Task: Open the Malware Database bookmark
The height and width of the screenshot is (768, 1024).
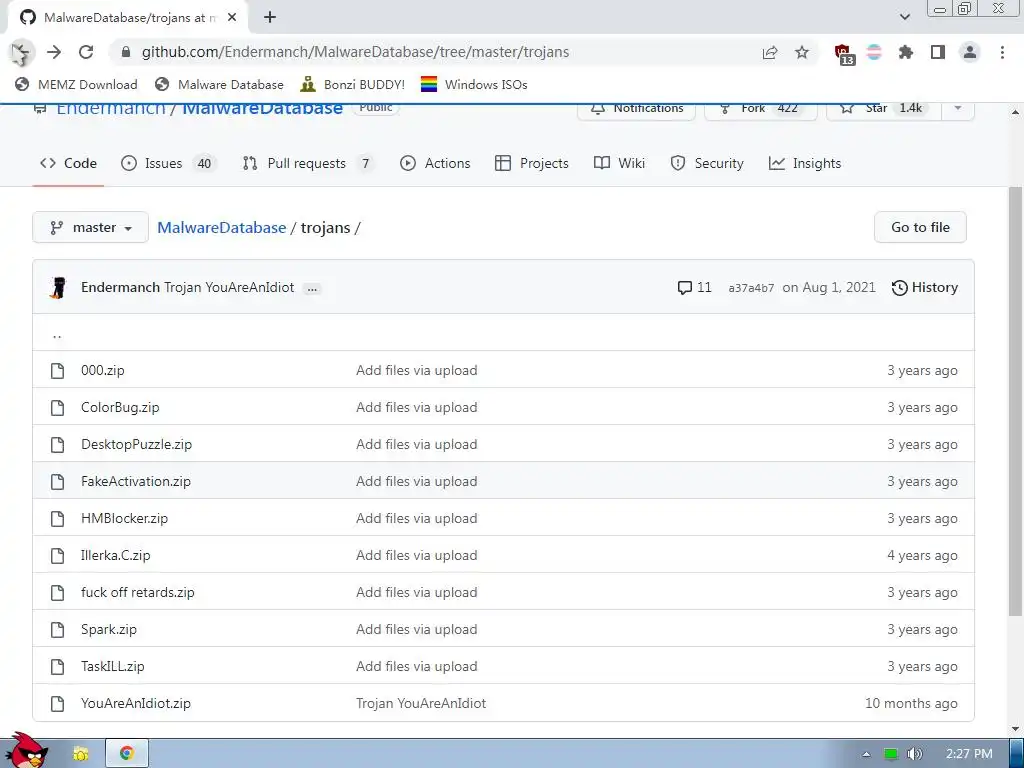Action: [219, 84]
